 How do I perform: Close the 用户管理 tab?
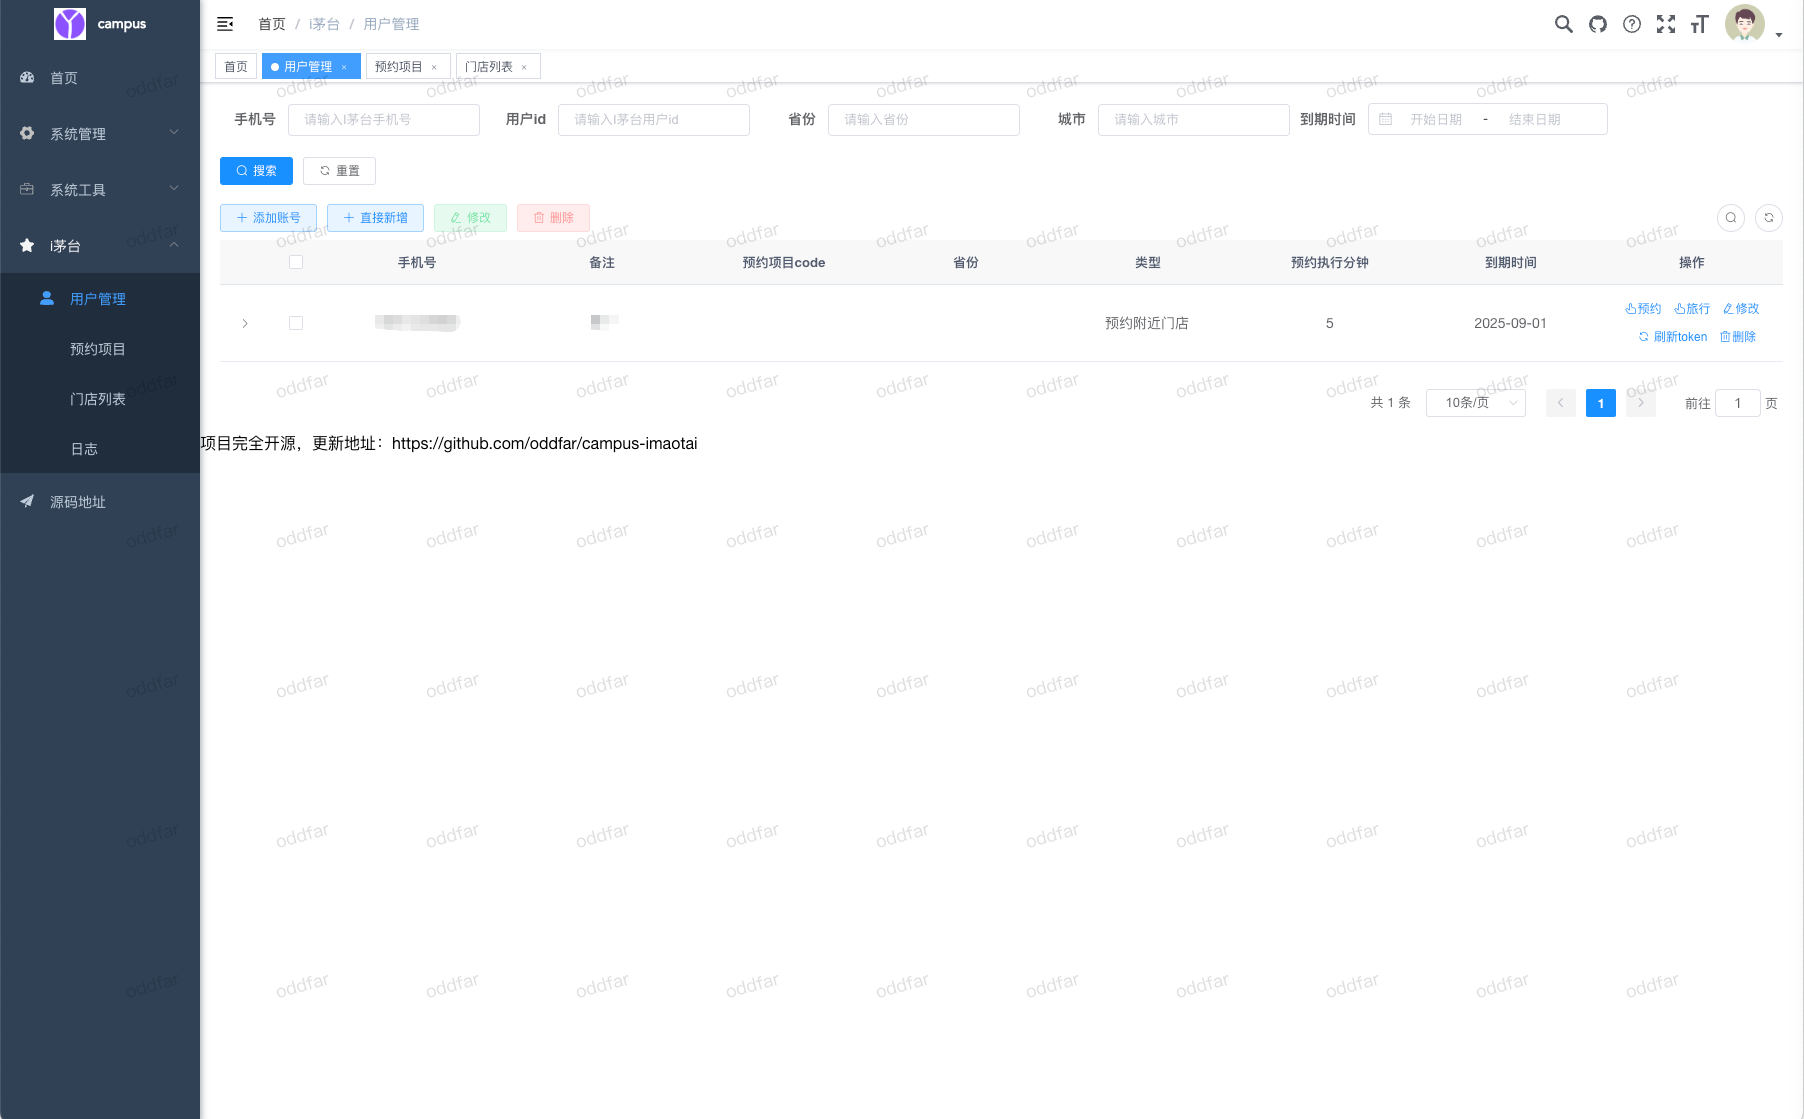344,67
